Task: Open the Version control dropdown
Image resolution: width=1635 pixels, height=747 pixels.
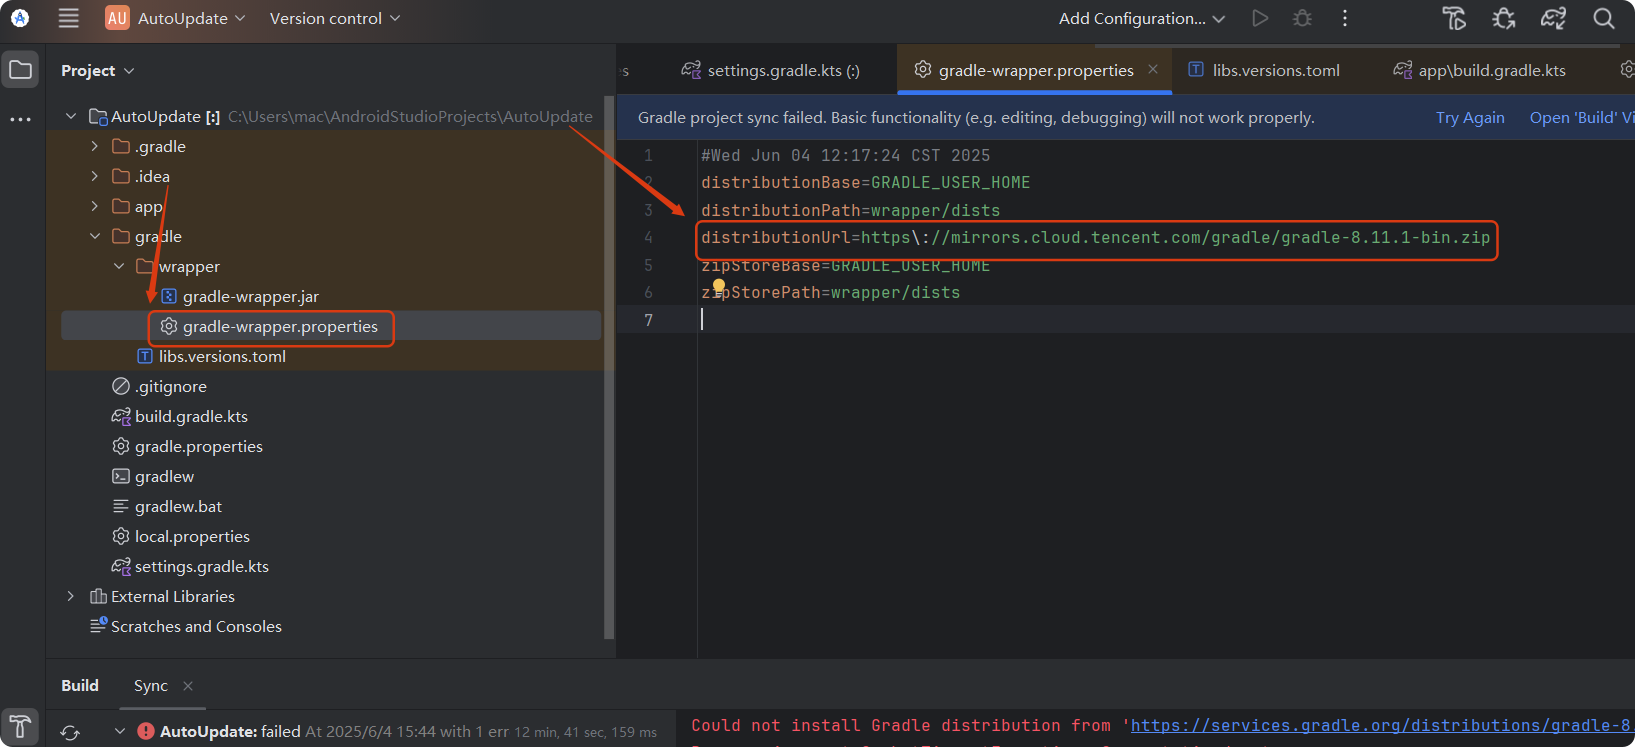Action: (x=335, y=18)
